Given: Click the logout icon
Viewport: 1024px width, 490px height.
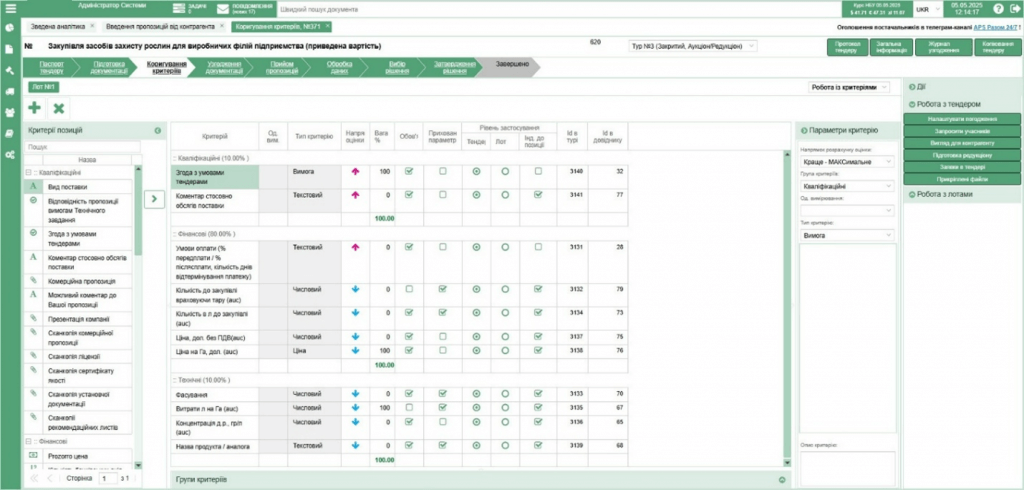Looking at the screenshot, I should tap(1014, 9).
